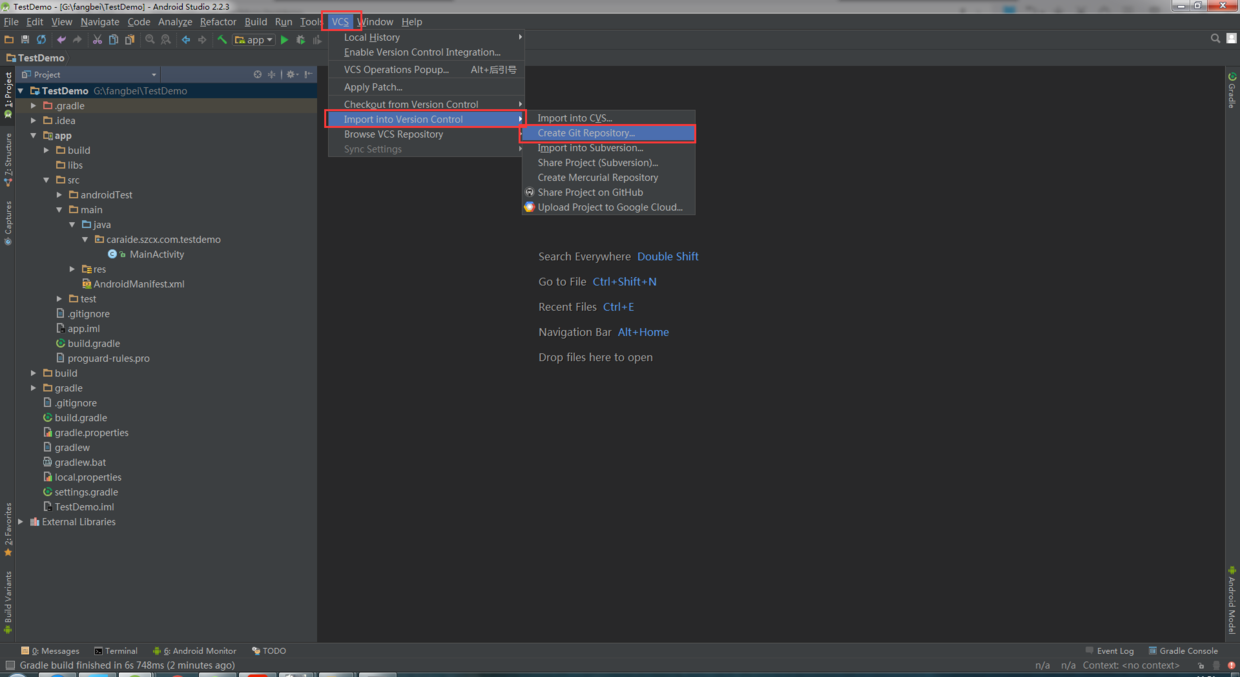1240x677 pixels.
Task: Click the Redo arrow icon
Action: click(77, 40)
